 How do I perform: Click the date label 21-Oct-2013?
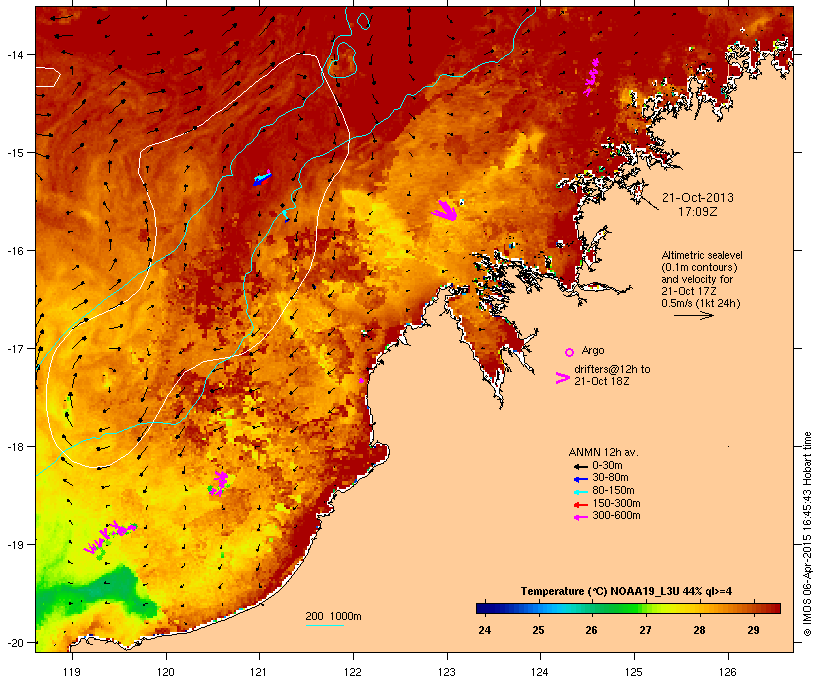698,198
